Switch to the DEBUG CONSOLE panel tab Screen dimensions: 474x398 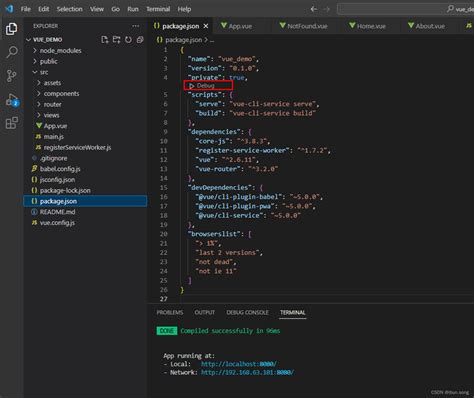pos(247,312)
